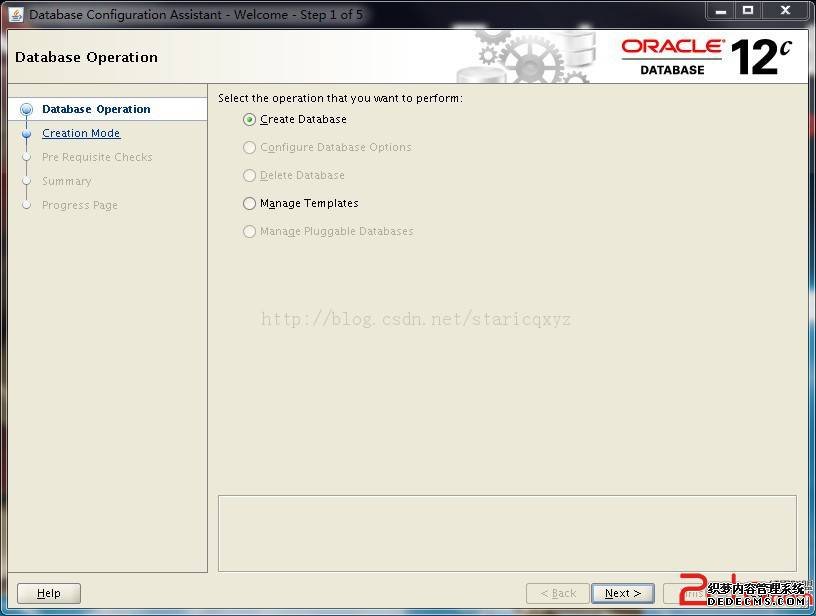Image resolution: width=816 pixels, height=616 pixels.
Task: Open the Creation Mode step link
Action: (x=81, y=133)
